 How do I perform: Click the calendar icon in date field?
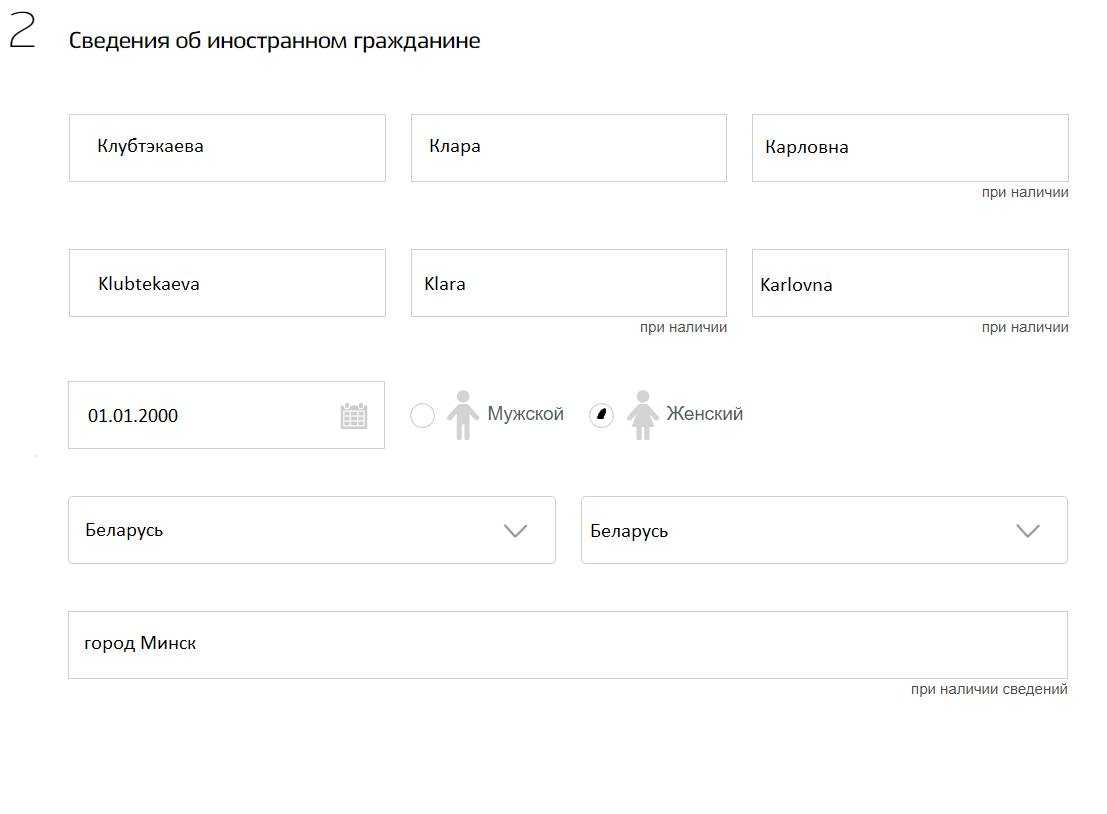coord(354,416)
